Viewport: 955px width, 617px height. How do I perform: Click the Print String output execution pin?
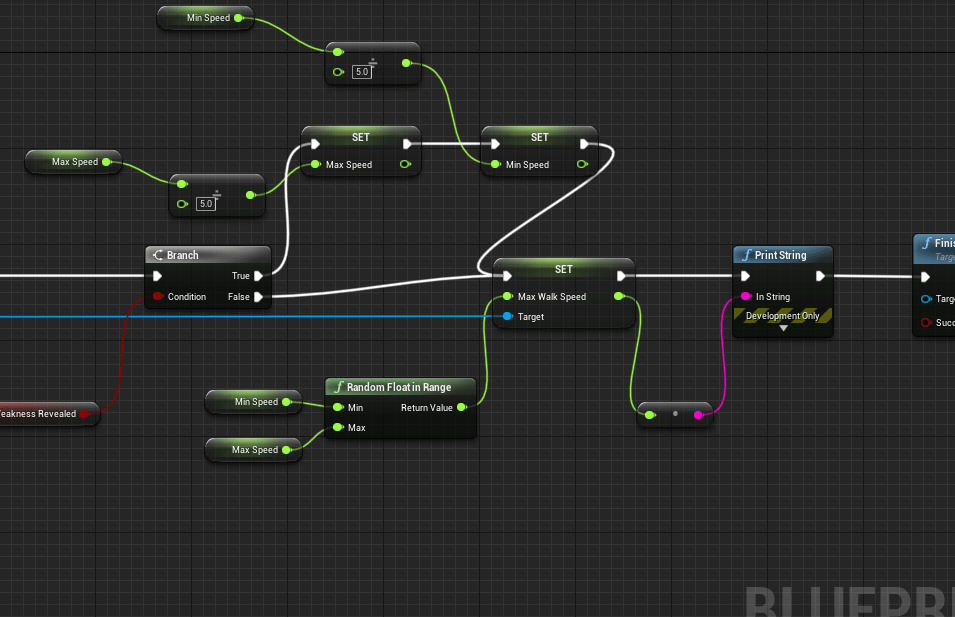click(820, 277)
